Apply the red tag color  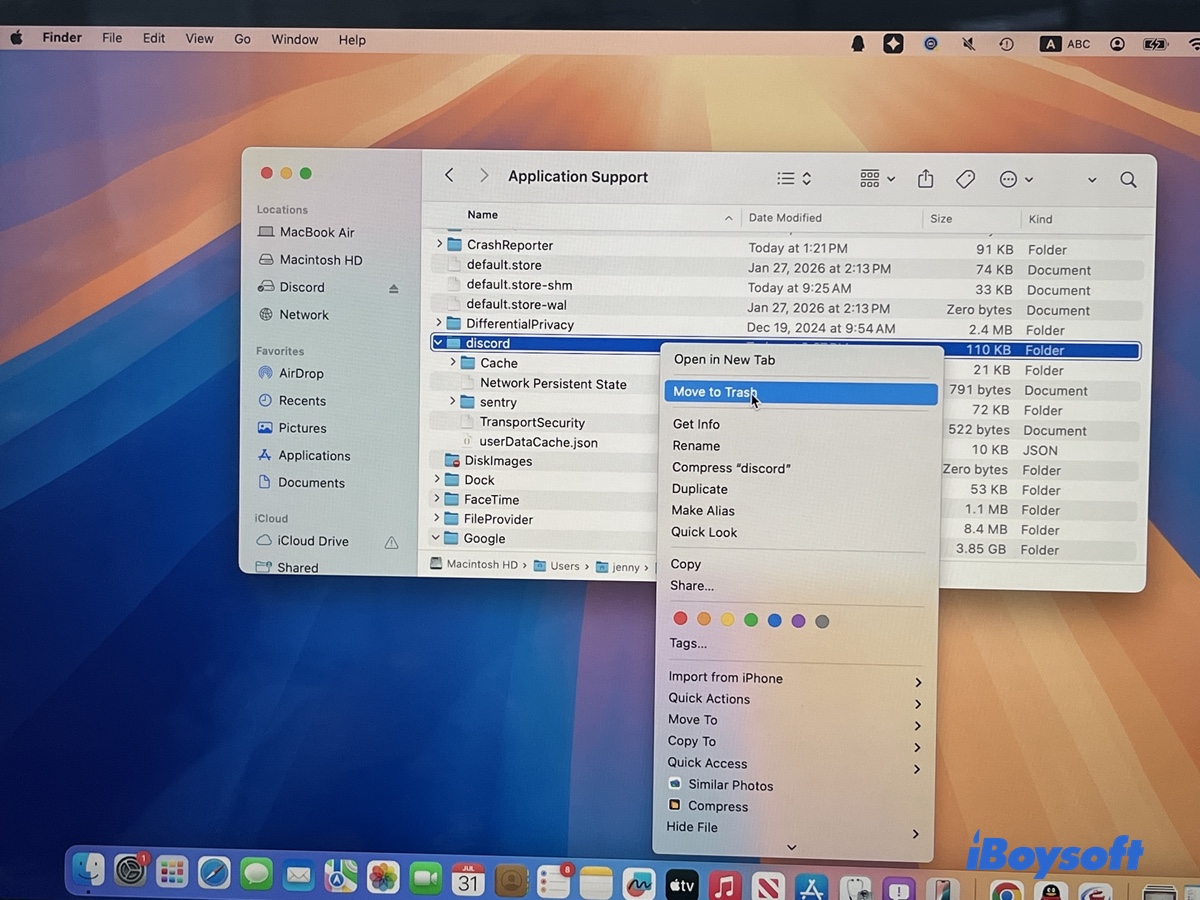coord(681,619)
